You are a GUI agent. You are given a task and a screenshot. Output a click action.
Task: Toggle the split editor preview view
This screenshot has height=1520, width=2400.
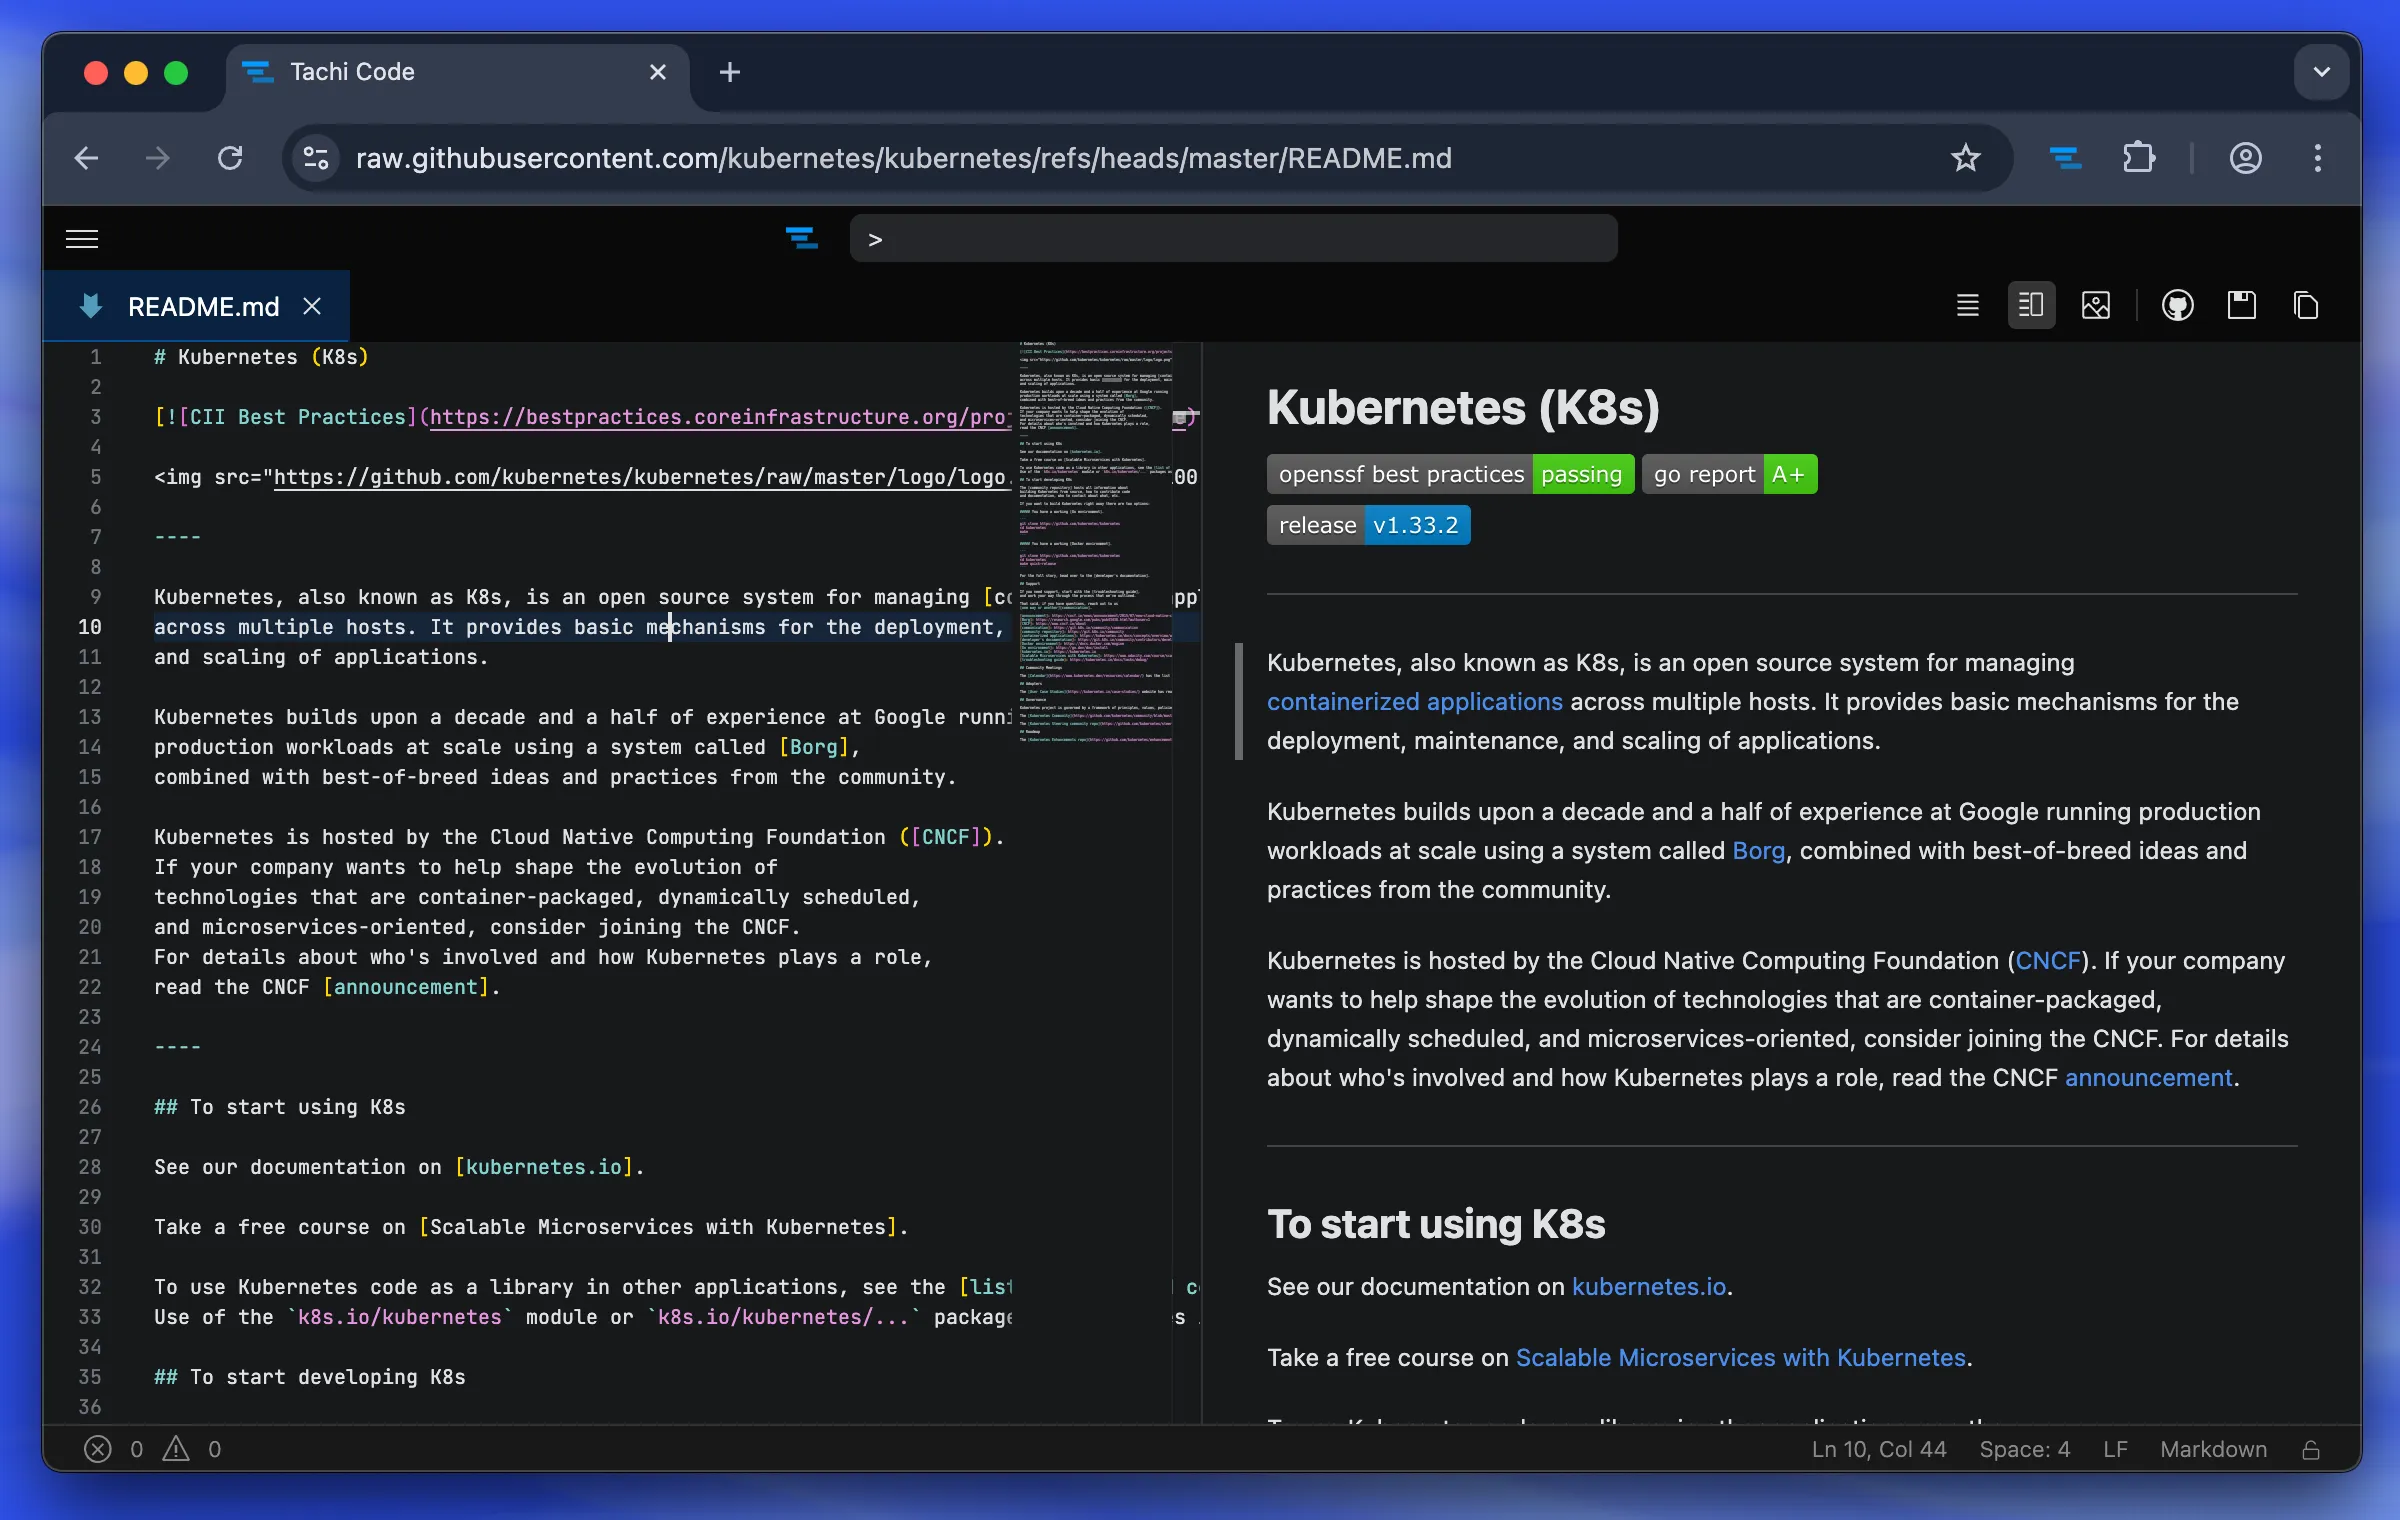[2031, 305]
